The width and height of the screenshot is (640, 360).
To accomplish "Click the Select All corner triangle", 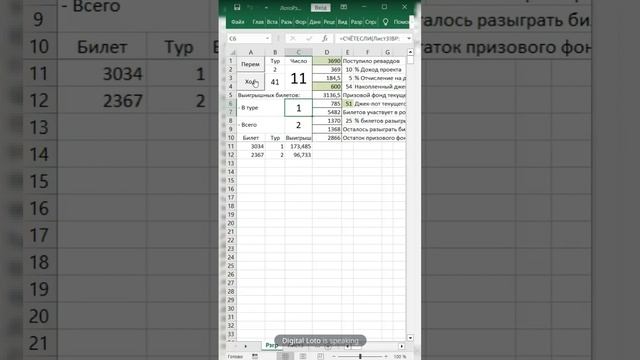I will (x=232, y=52).
